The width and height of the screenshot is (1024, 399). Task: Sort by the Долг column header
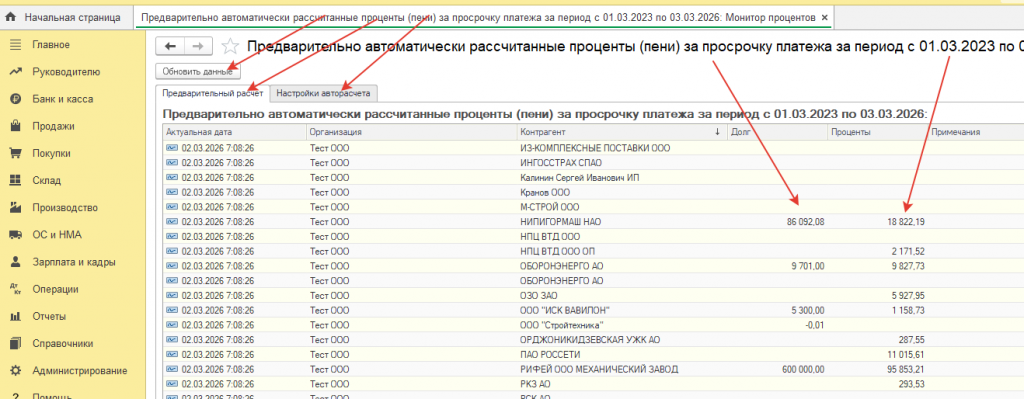point(777,132)
